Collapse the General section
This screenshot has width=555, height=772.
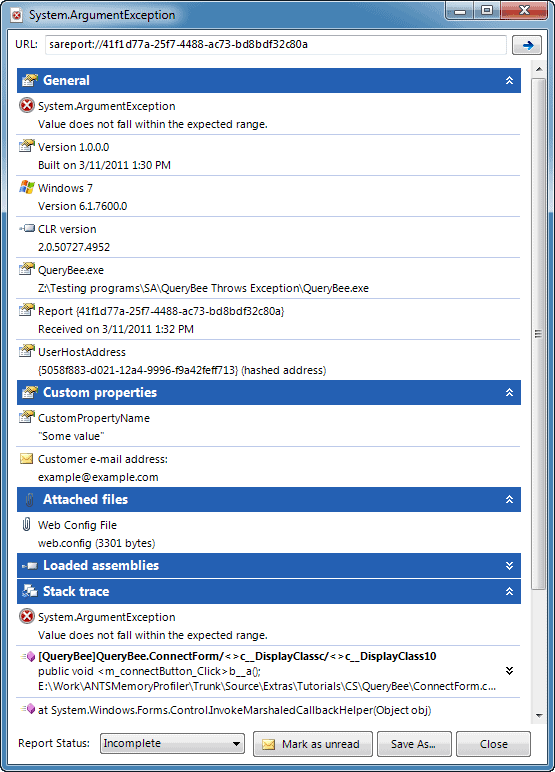point(509,80)
